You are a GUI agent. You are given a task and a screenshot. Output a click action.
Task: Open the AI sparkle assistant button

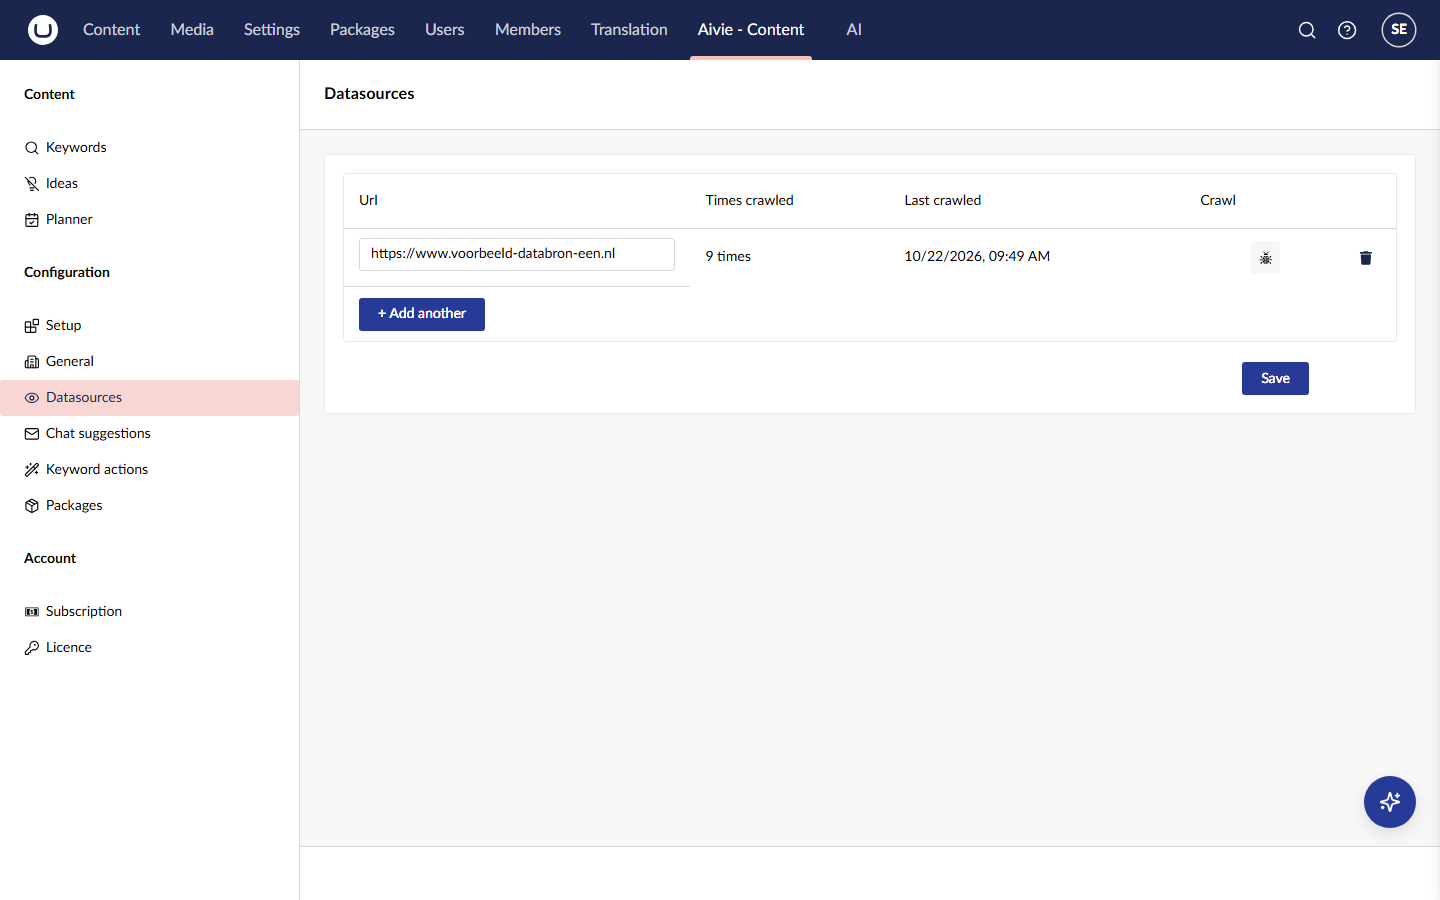tap(1390, 802)
